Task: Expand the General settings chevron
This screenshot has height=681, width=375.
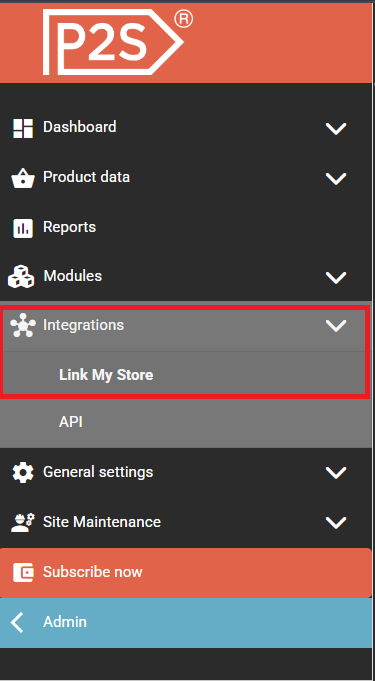Action: tap(336, 473)
